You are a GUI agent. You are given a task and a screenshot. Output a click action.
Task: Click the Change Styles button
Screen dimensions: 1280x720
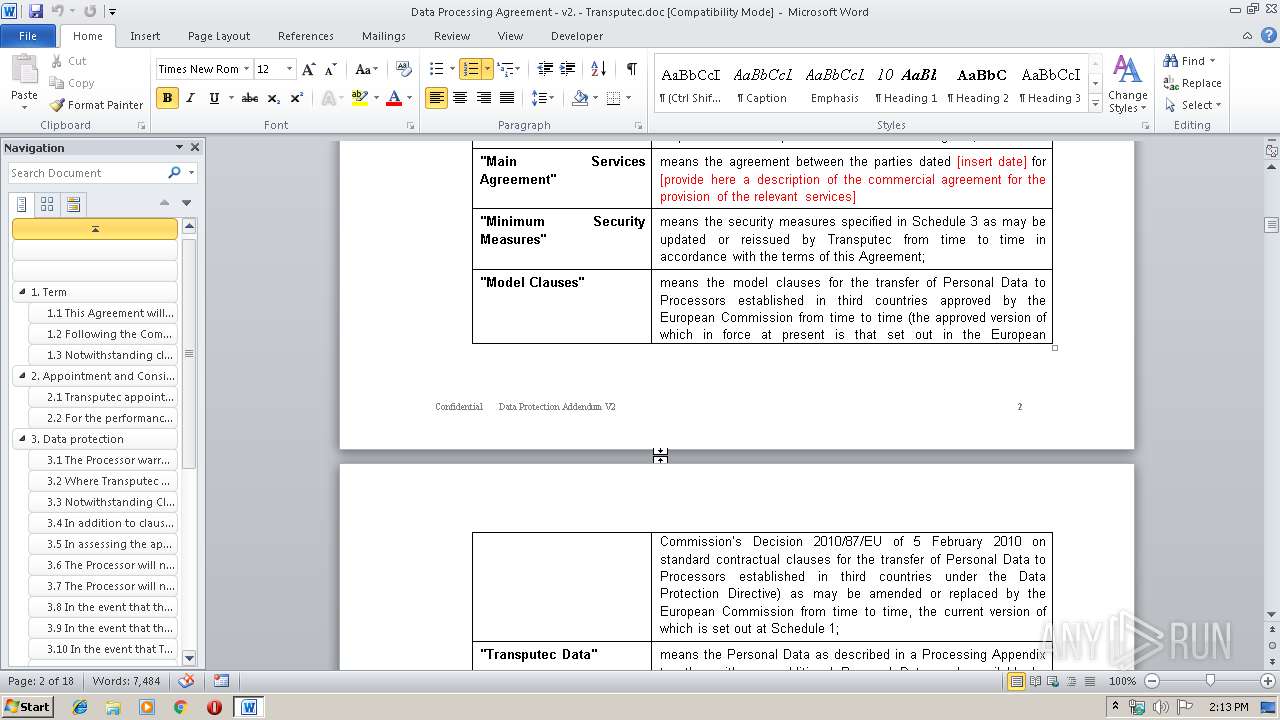(x=1127, y=85)
